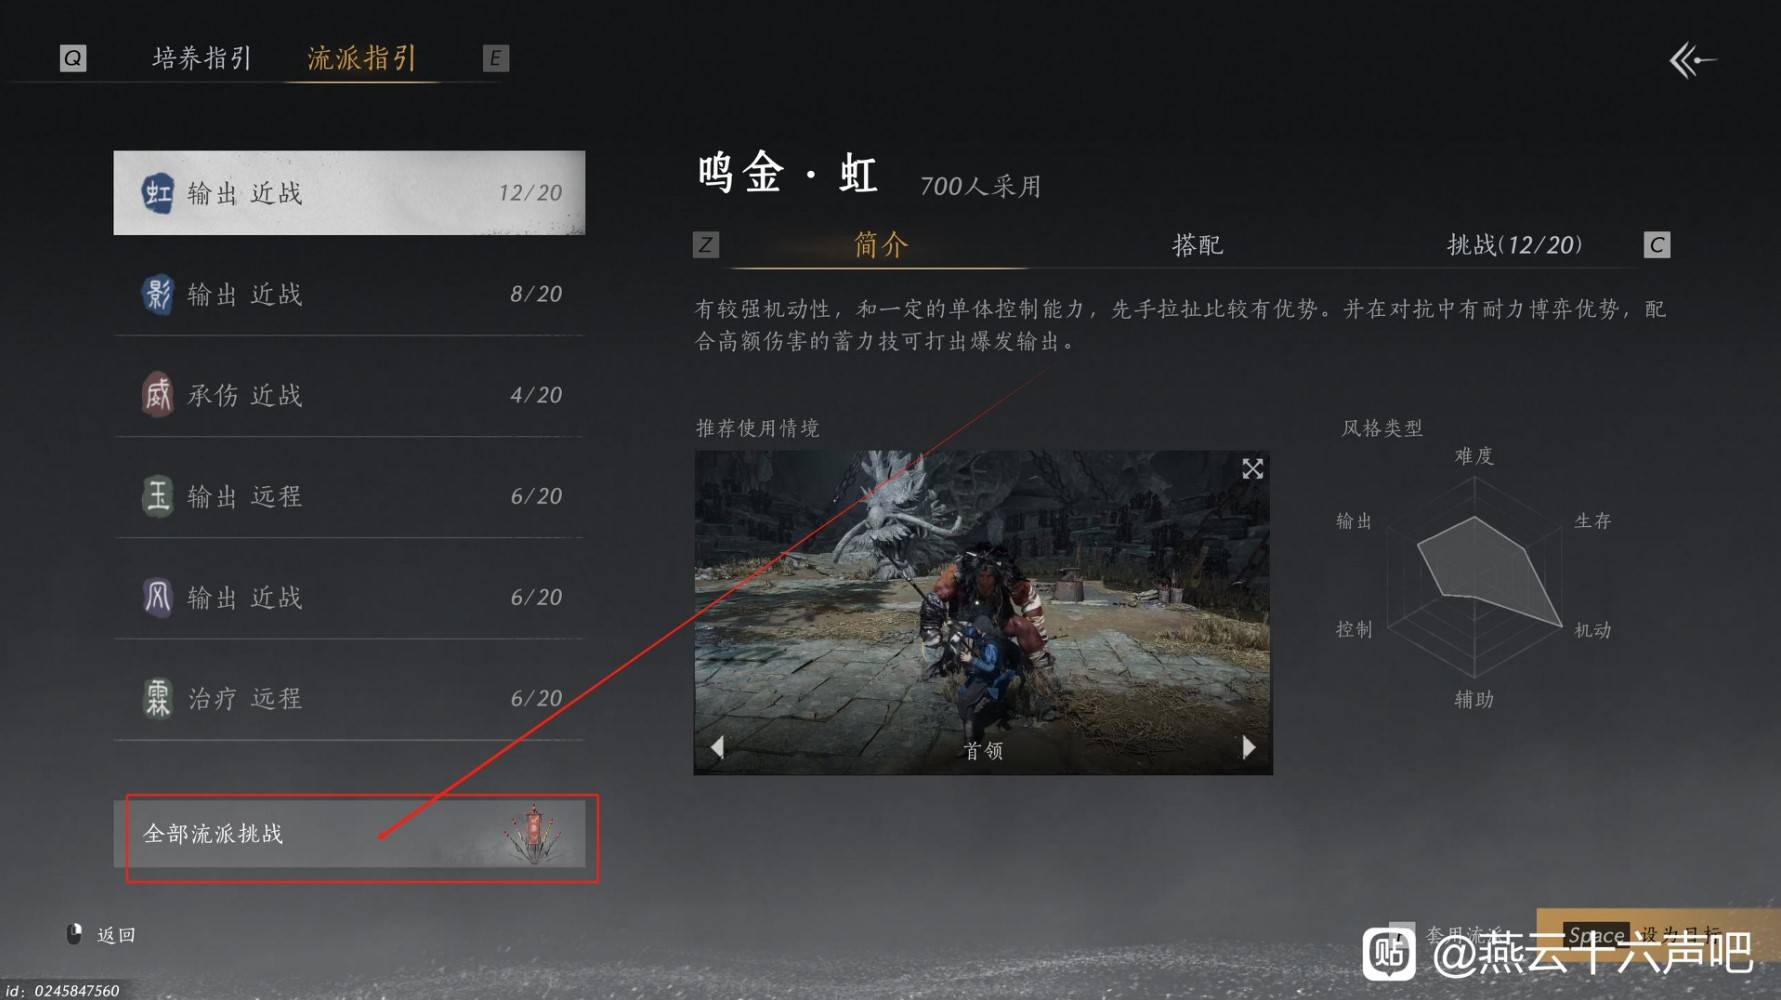Select the 玉 输出 远程 style entry

coord(349,496)
